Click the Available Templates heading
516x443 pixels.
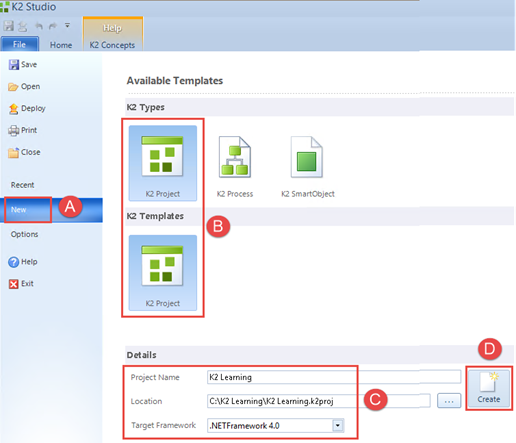[175, 81]
